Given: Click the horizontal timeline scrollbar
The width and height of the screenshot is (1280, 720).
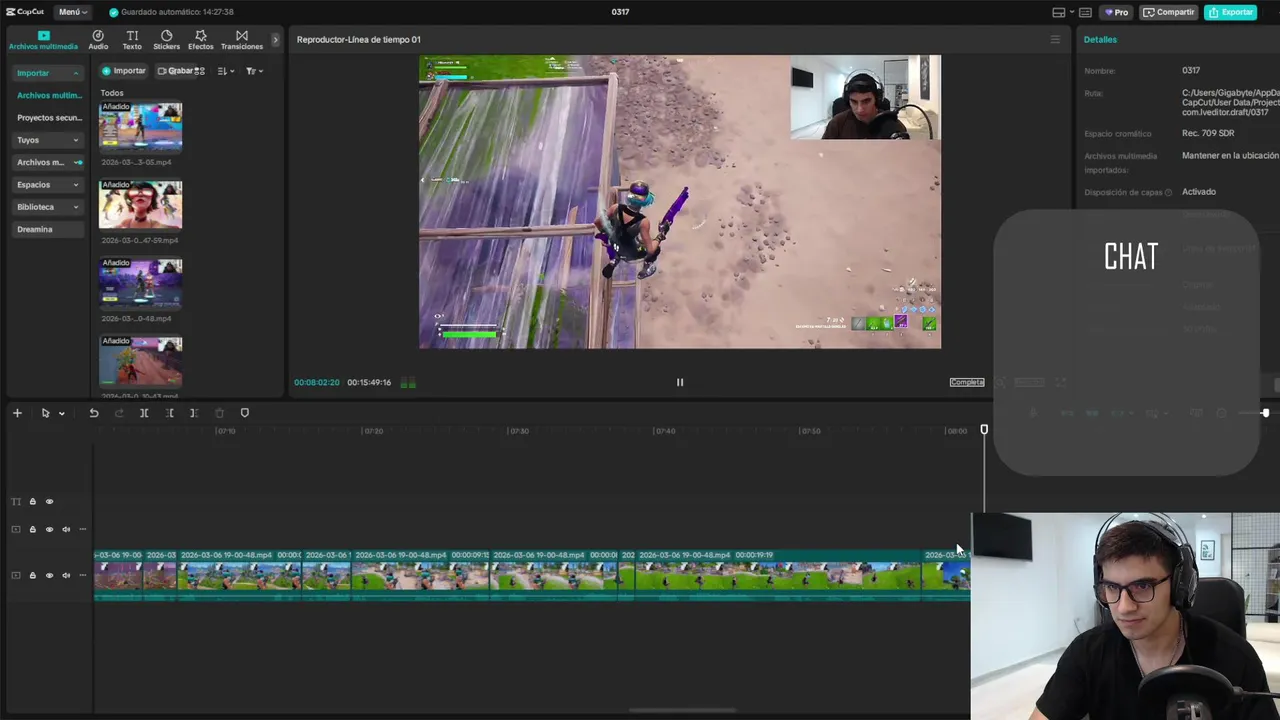Looking at the screenshot, I should (x=683, y=711).
